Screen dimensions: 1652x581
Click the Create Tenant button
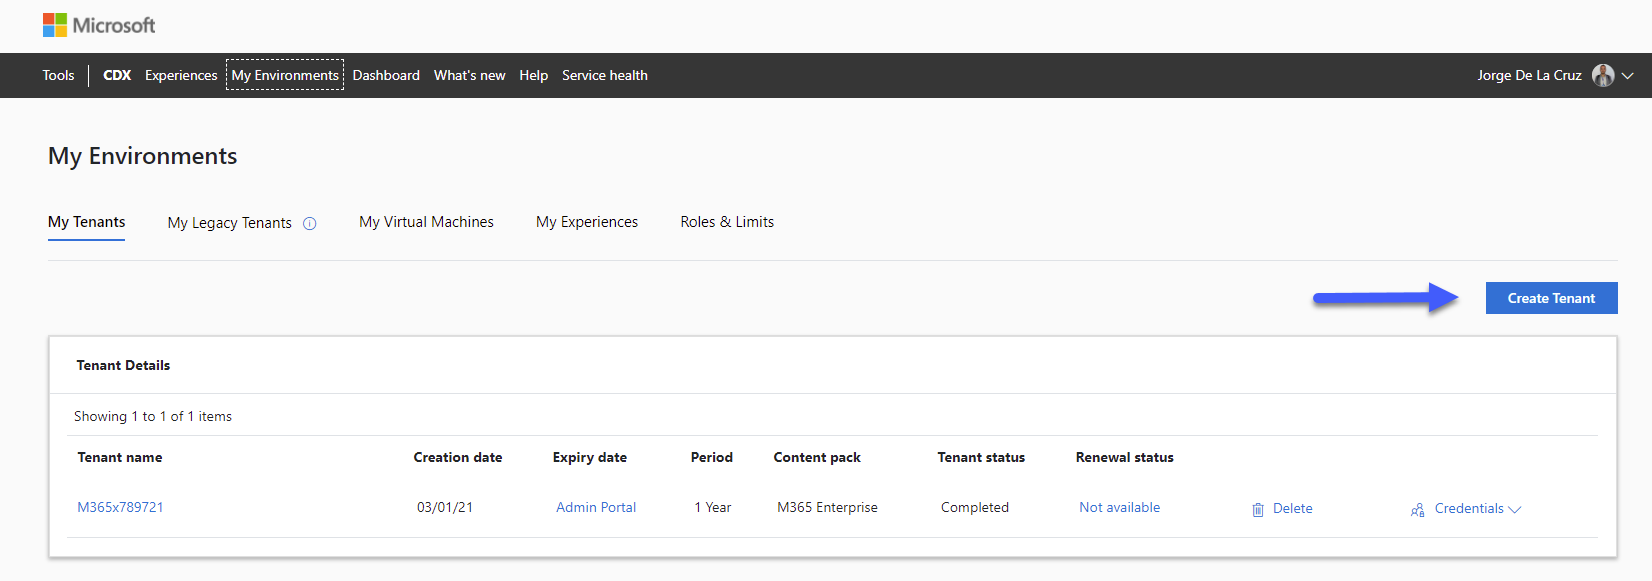pos(1551,298)
